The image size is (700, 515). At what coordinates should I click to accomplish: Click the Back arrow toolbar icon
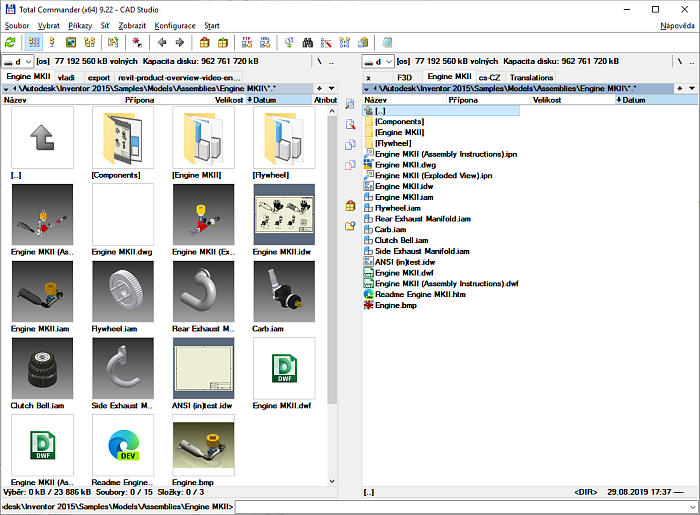(x=162, y=42)
